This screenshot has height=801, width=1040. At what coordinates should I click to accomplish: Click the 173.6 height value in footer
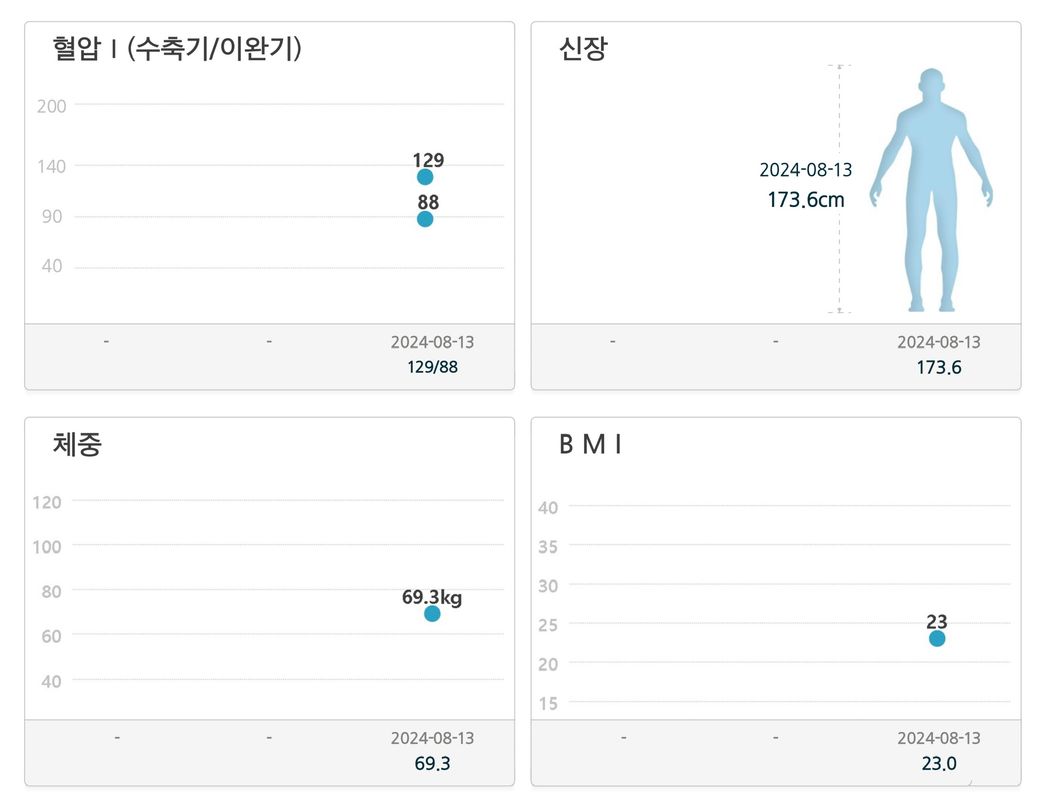tap(939, 367)
